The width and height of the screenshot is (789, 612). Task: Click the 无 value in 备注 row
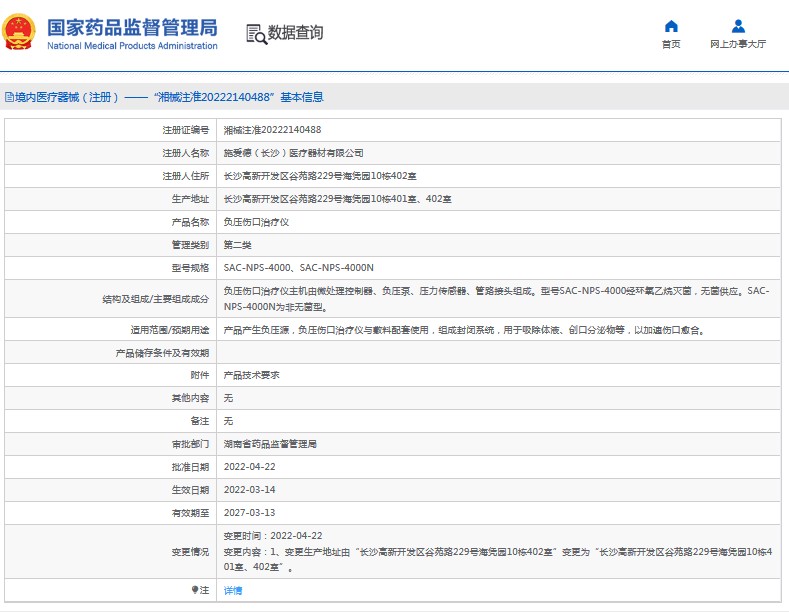coord(228,421)
